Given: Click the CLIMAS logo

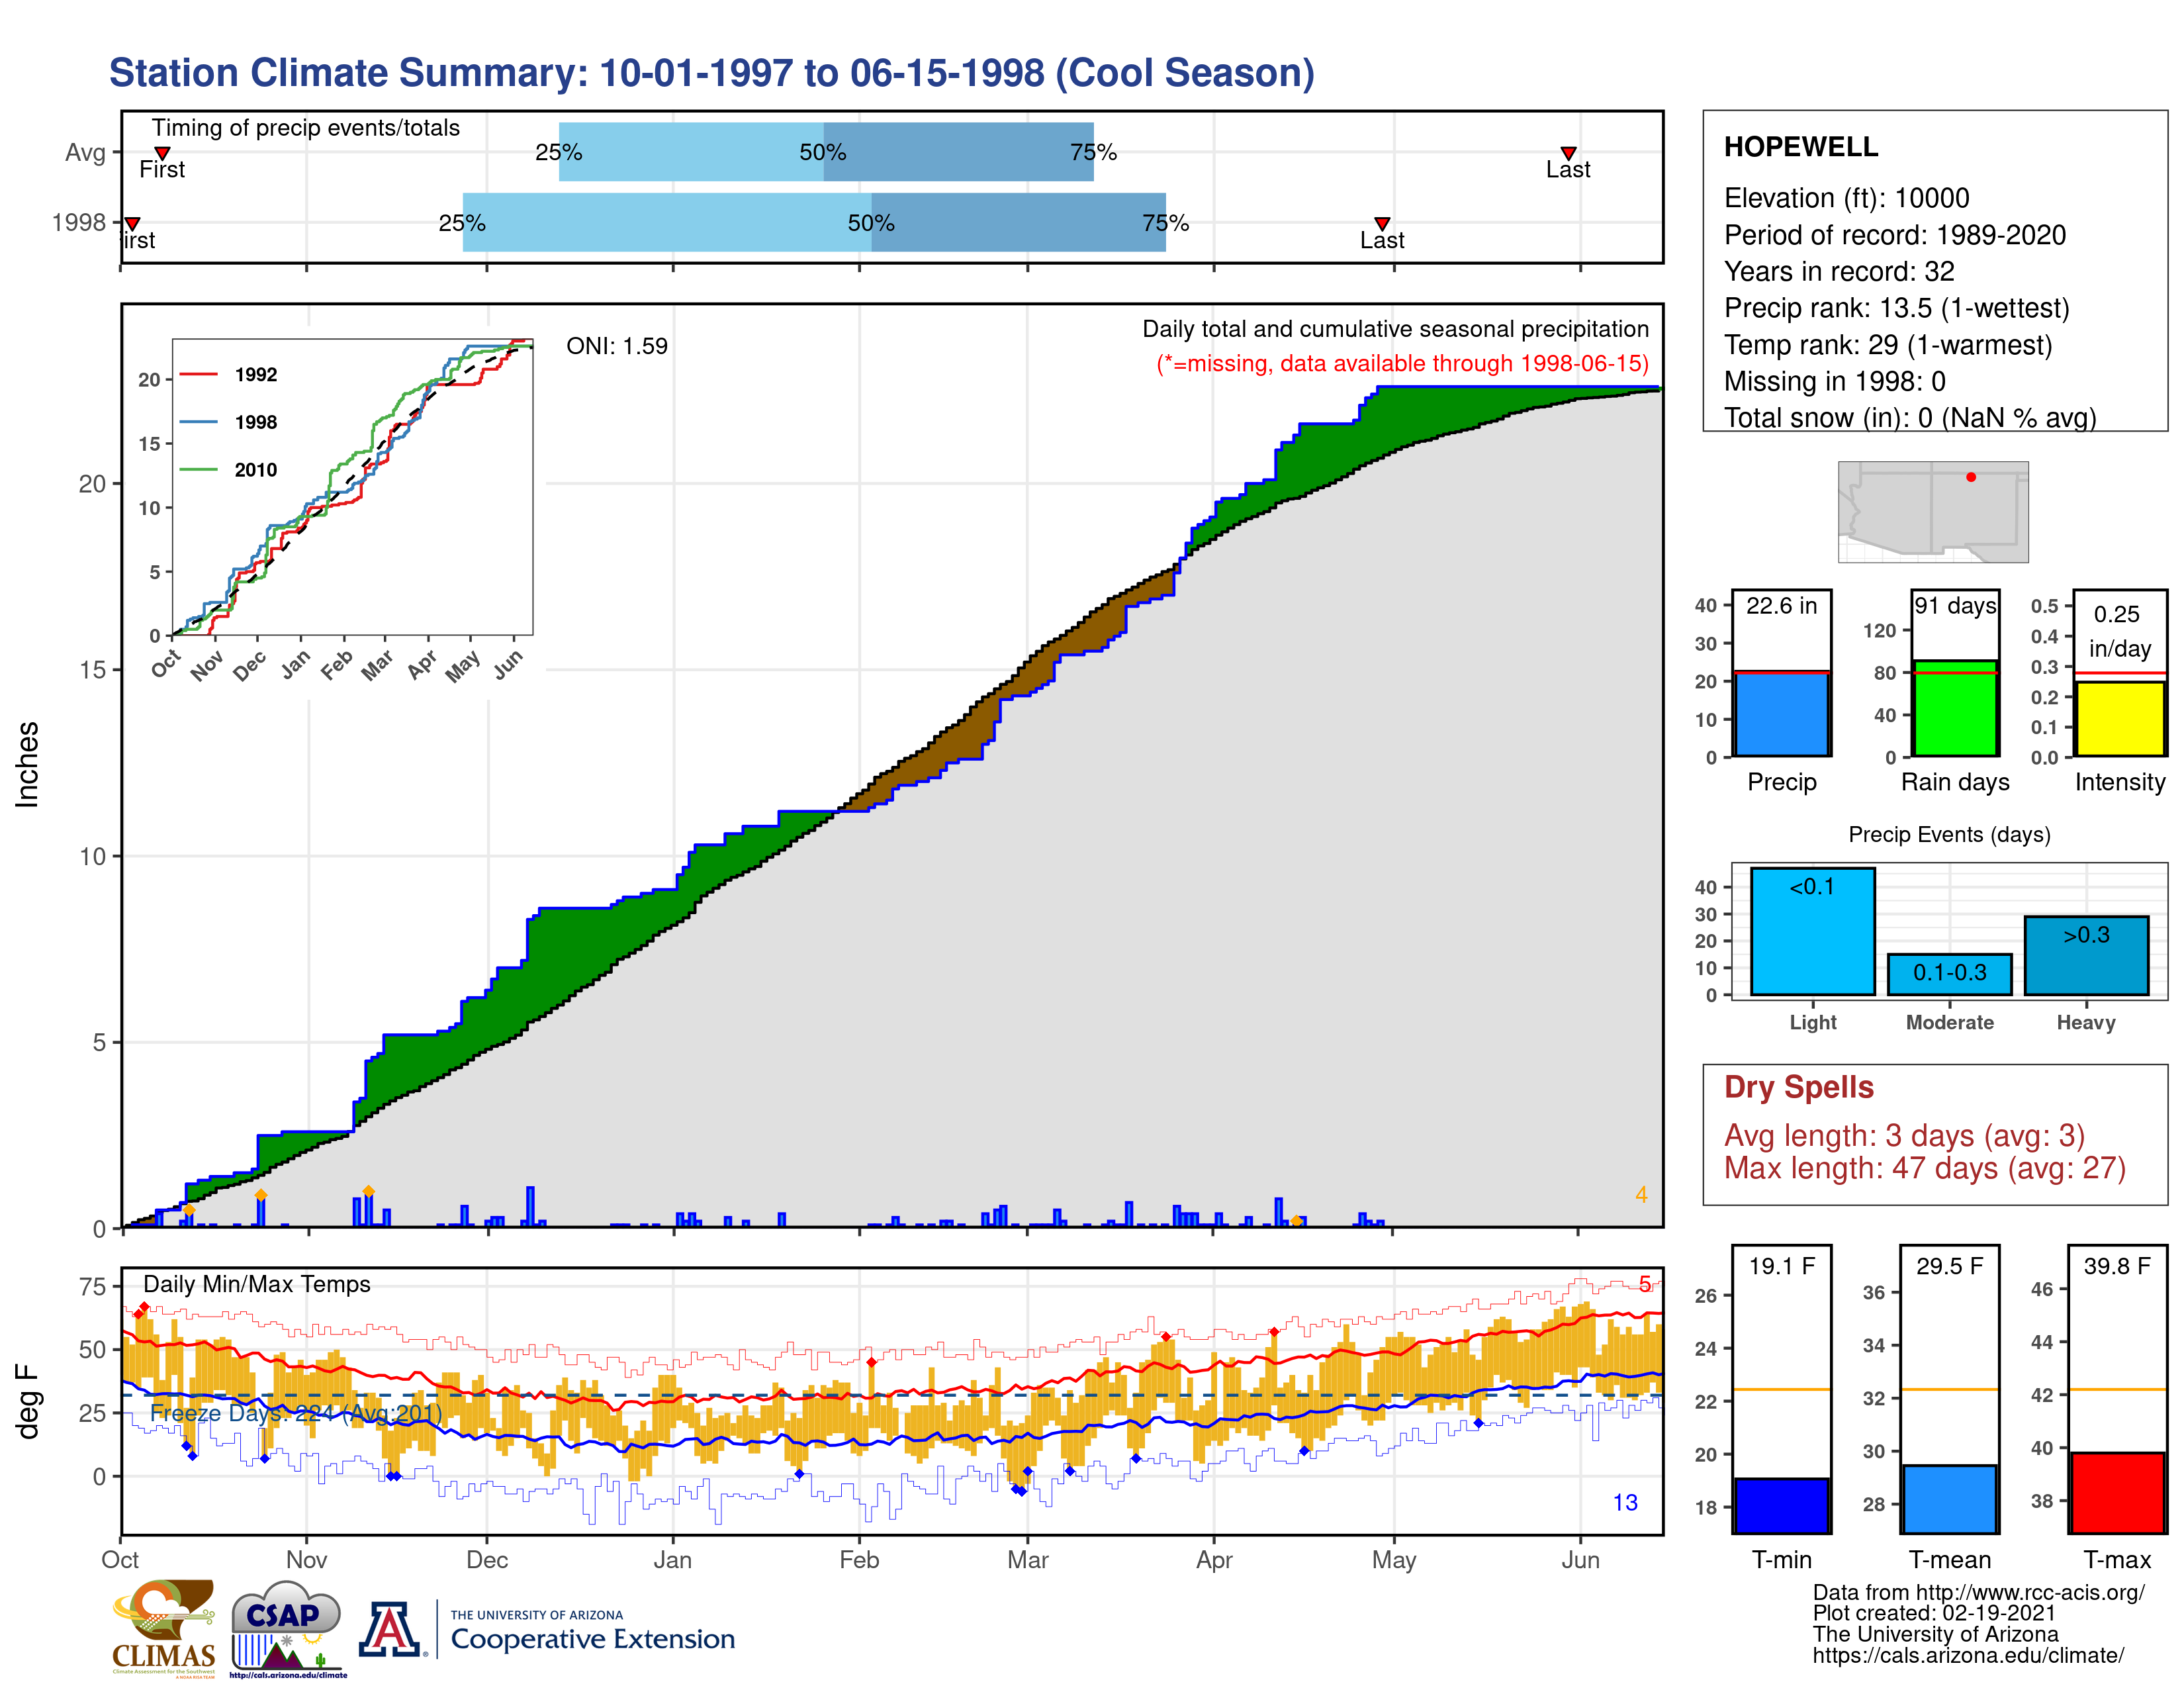Looking at the screenshot, I should (163, 1628).
